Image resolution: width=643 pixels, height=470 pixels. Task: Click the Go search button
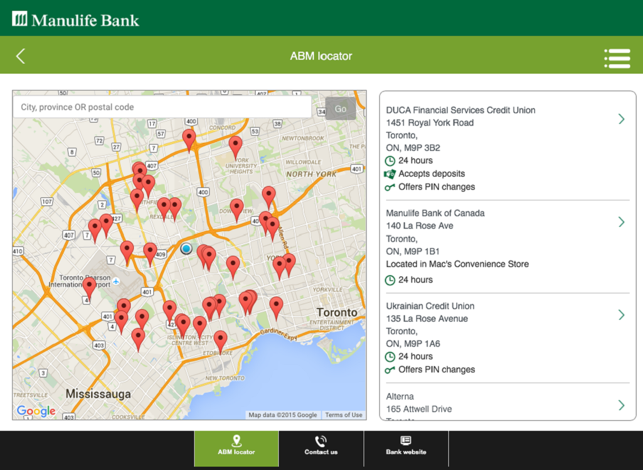340,109
